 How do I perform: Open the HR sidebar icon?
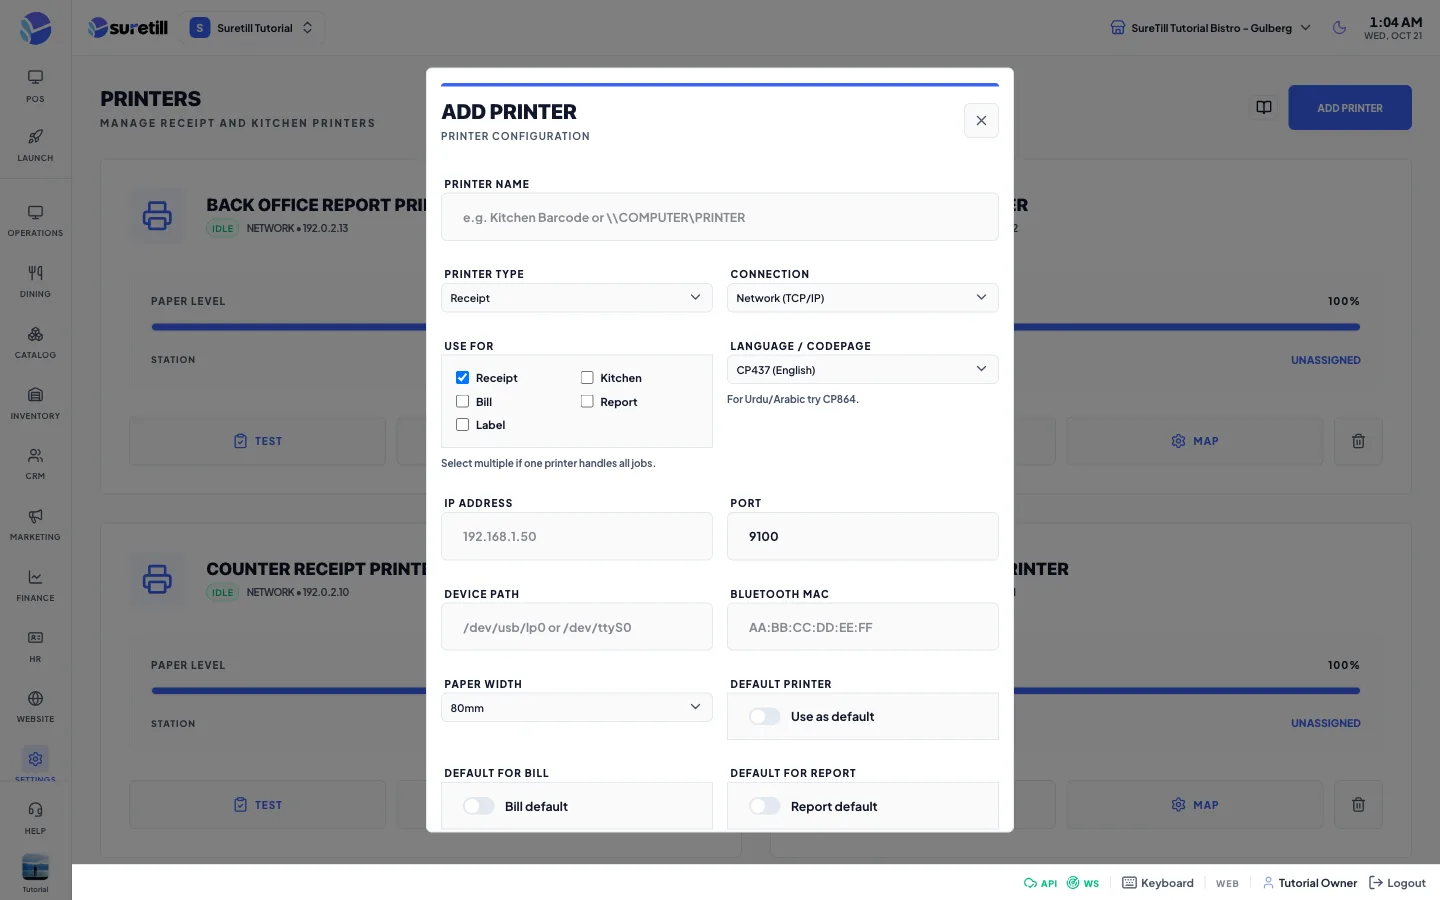tap(35, 646)
